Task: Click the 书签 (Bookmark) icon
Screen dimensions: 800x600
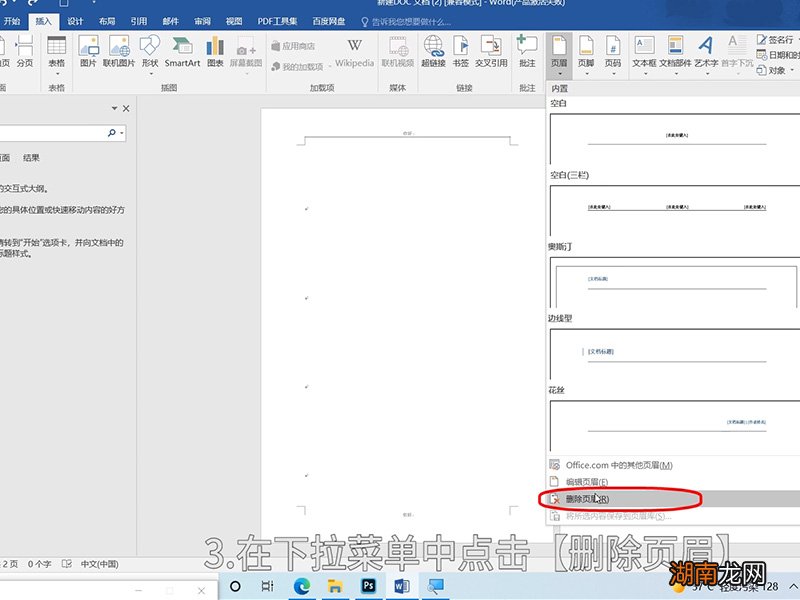Action: pyautogui.click(x=460, y=50)
